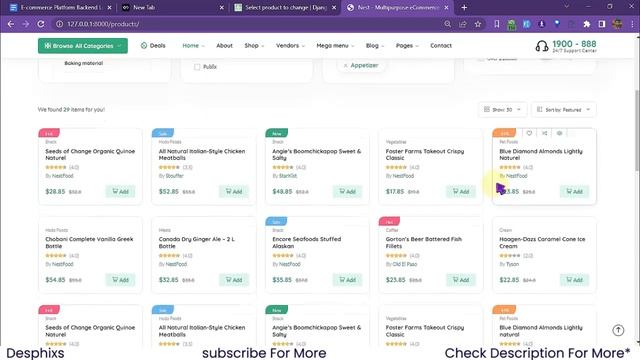Close the New Tab tab

tap(222, 7)
